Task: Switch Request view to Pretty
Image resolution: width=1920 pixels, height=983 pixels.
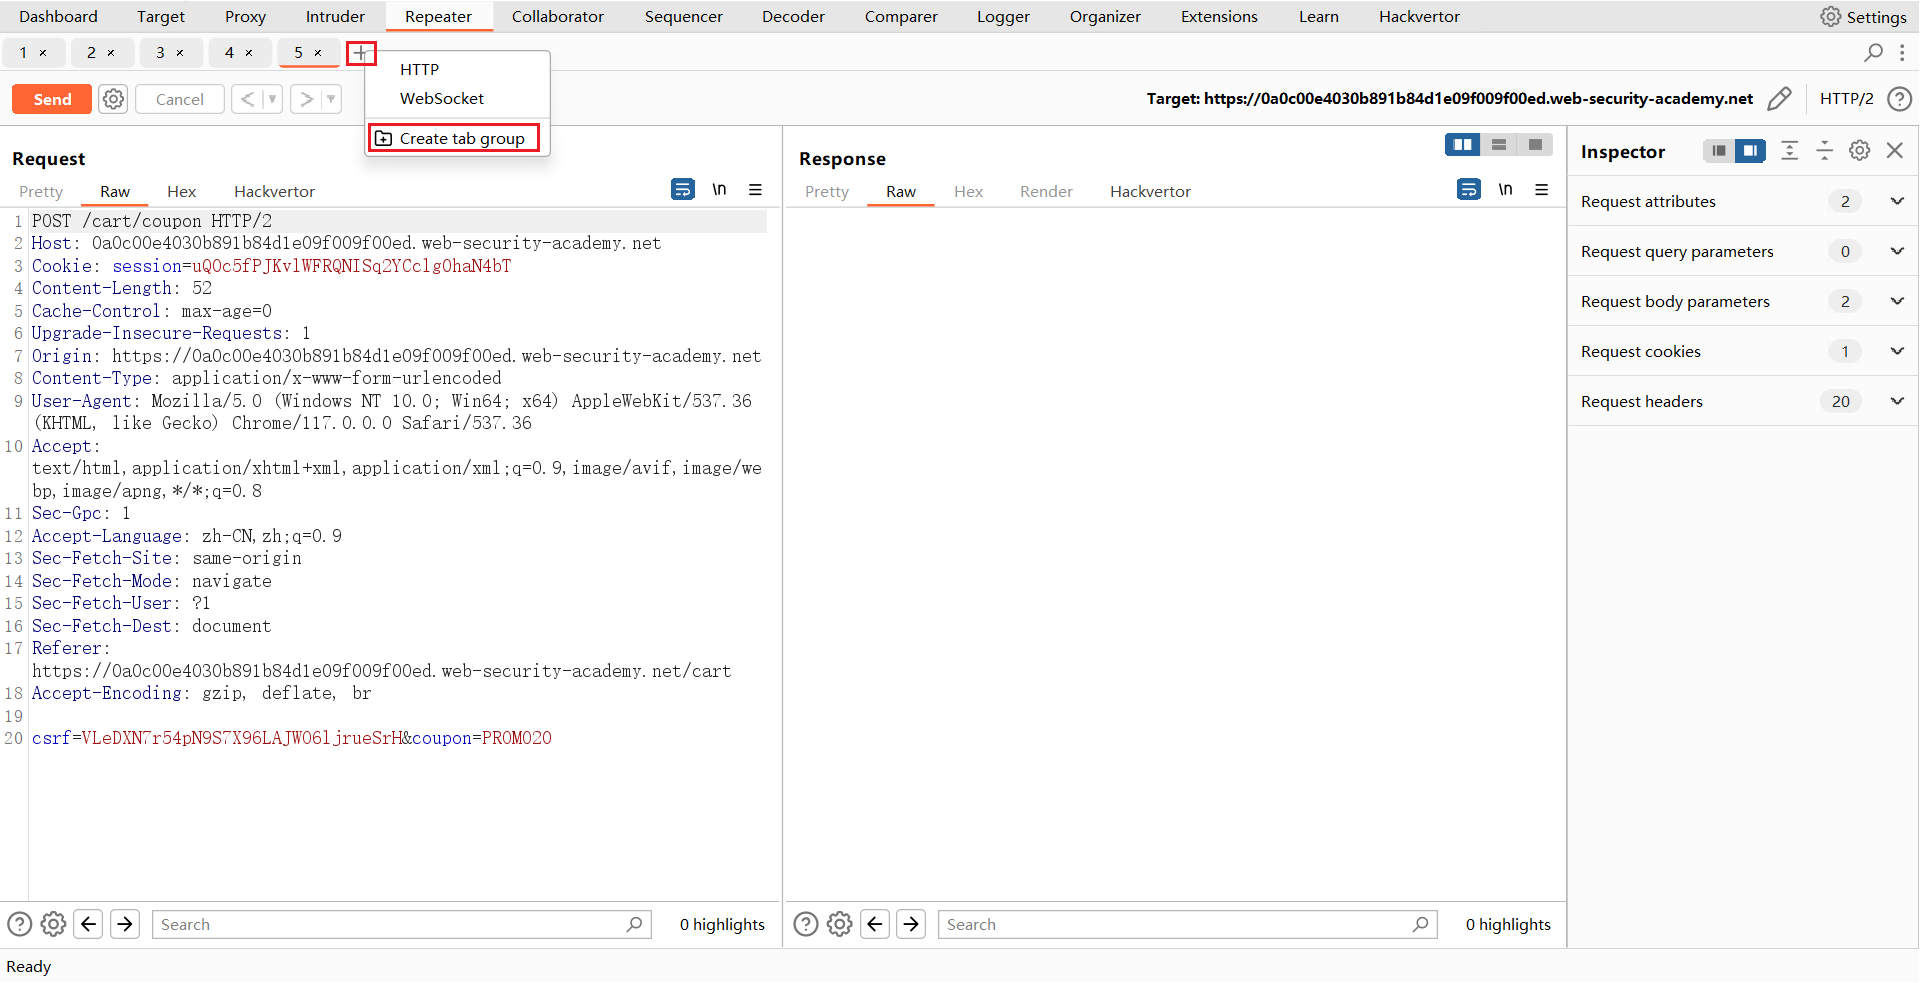Action: (41, 191)
